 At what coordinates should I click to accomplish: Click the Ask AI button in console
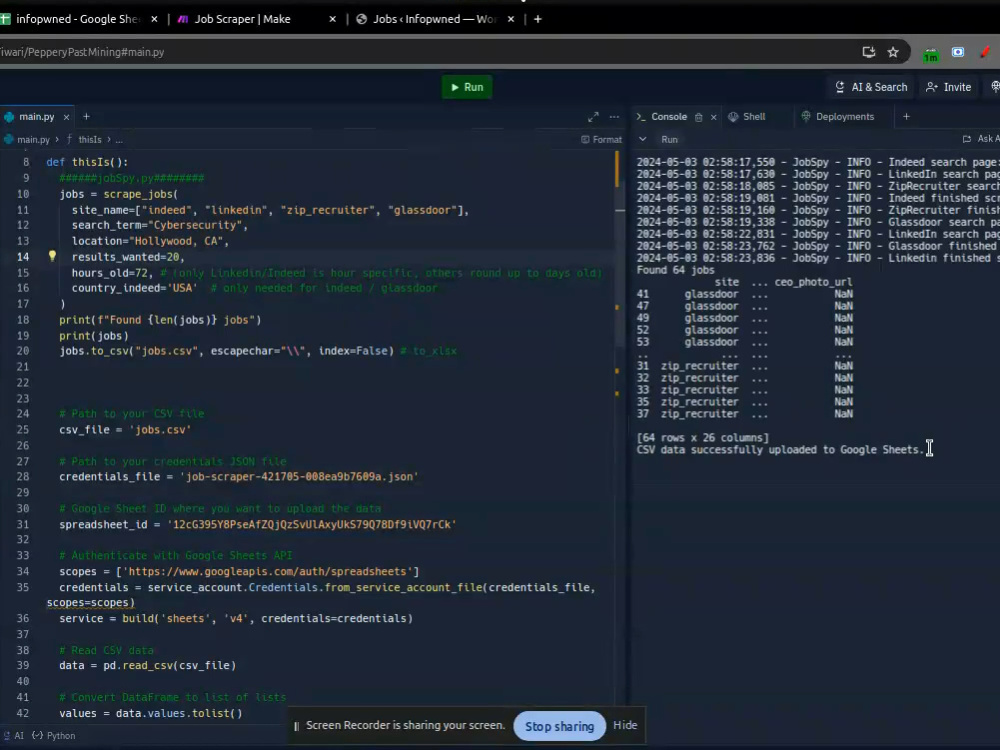tap(981, 139)
